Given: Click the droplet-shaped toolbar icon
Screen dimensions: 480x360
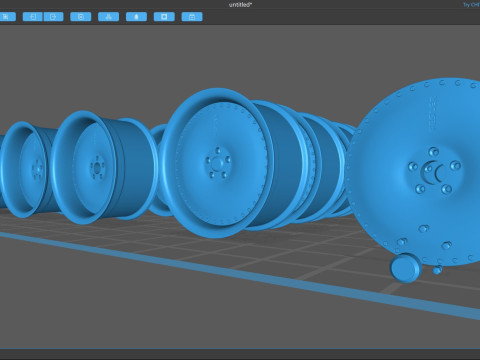Looking at the screenshot, I should point(136,17).
